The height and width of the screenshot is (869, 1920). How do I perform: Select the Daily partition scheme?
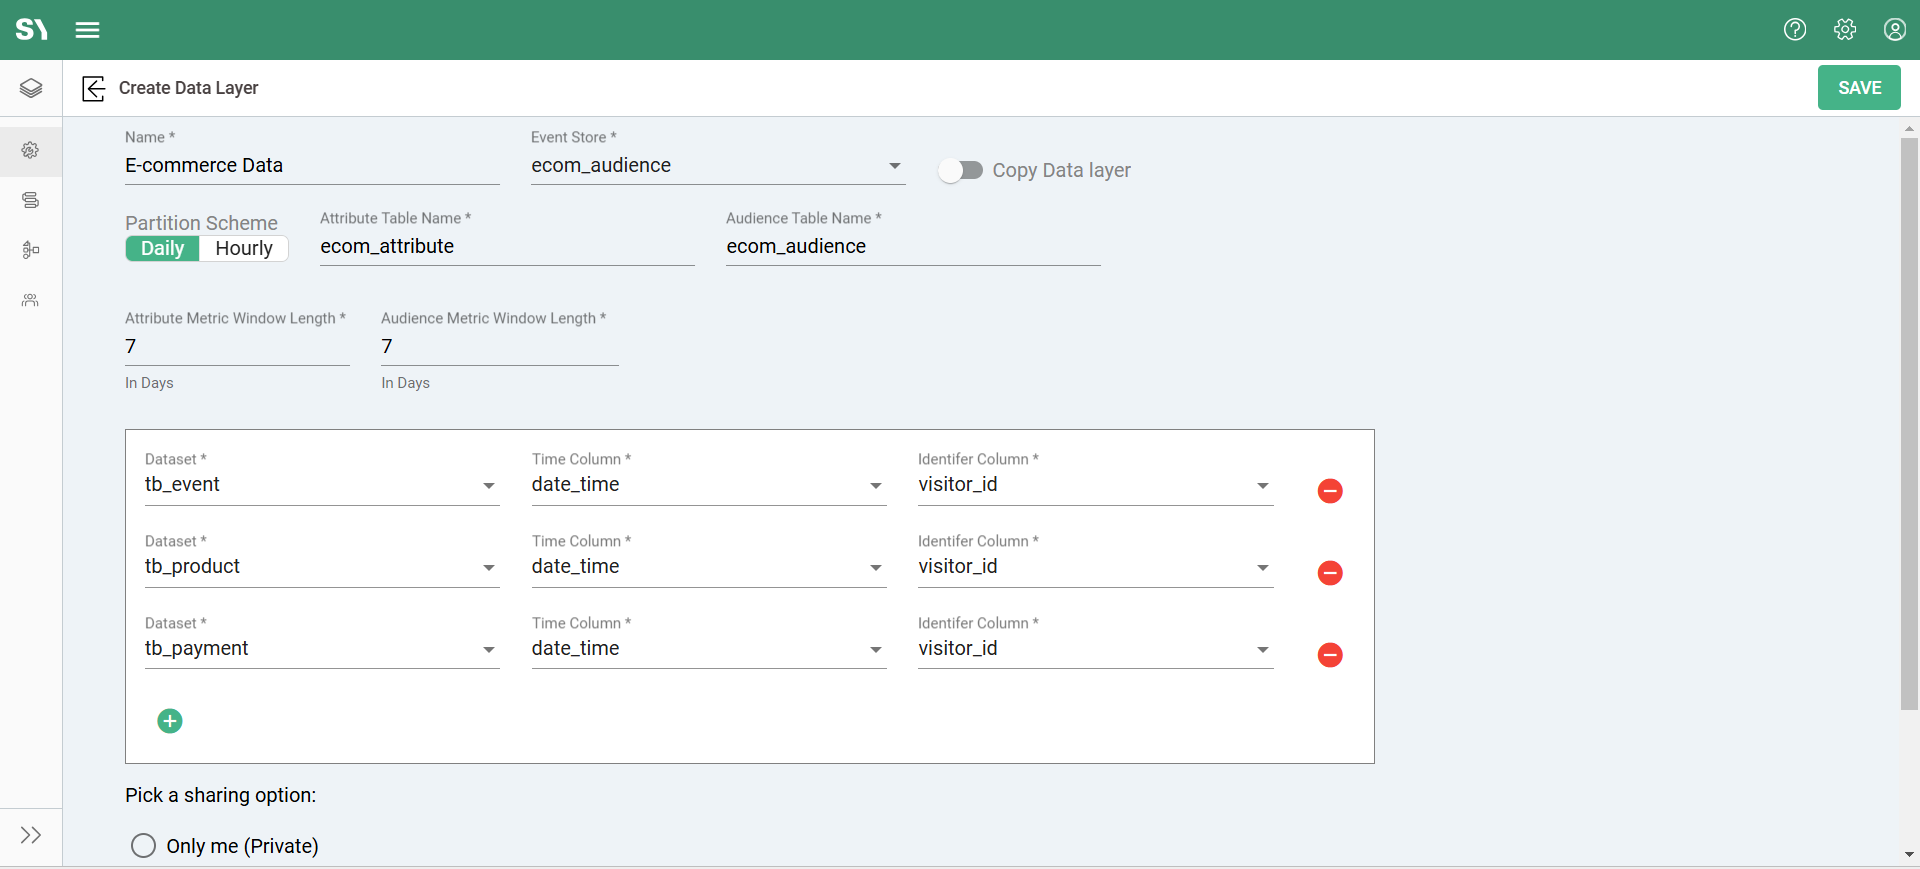click(x=162, y=249)
